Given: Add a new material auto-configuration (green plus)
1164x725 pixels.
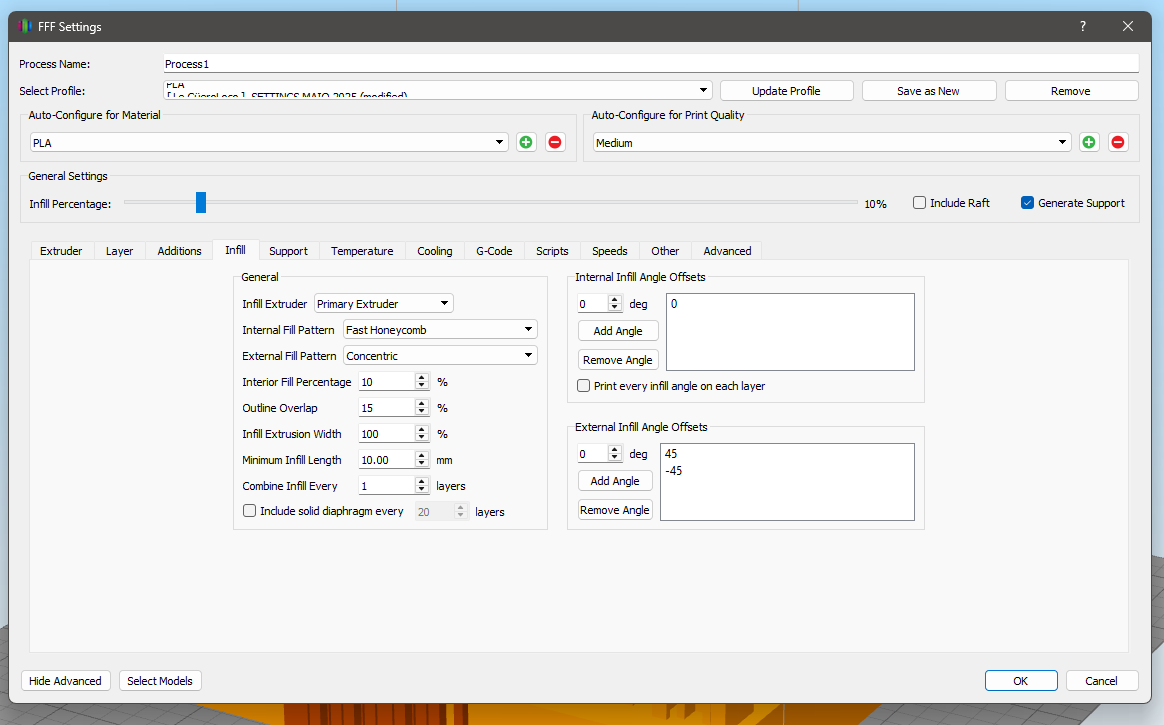Looking at the screenshot, I should pos(526,142).
